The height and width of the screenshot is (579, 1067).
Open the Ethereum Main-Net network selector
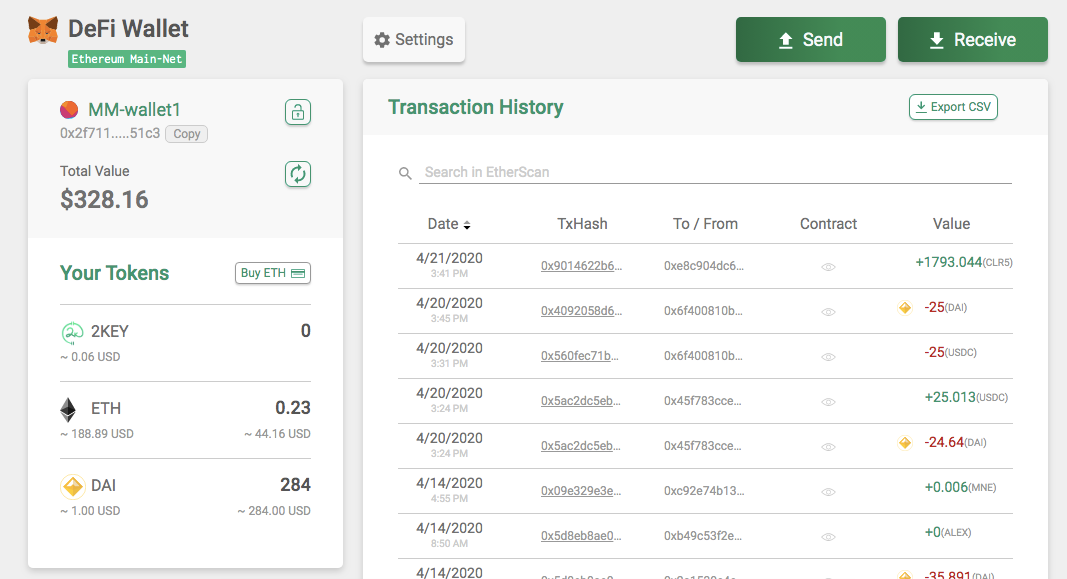(x=127, y=59)
